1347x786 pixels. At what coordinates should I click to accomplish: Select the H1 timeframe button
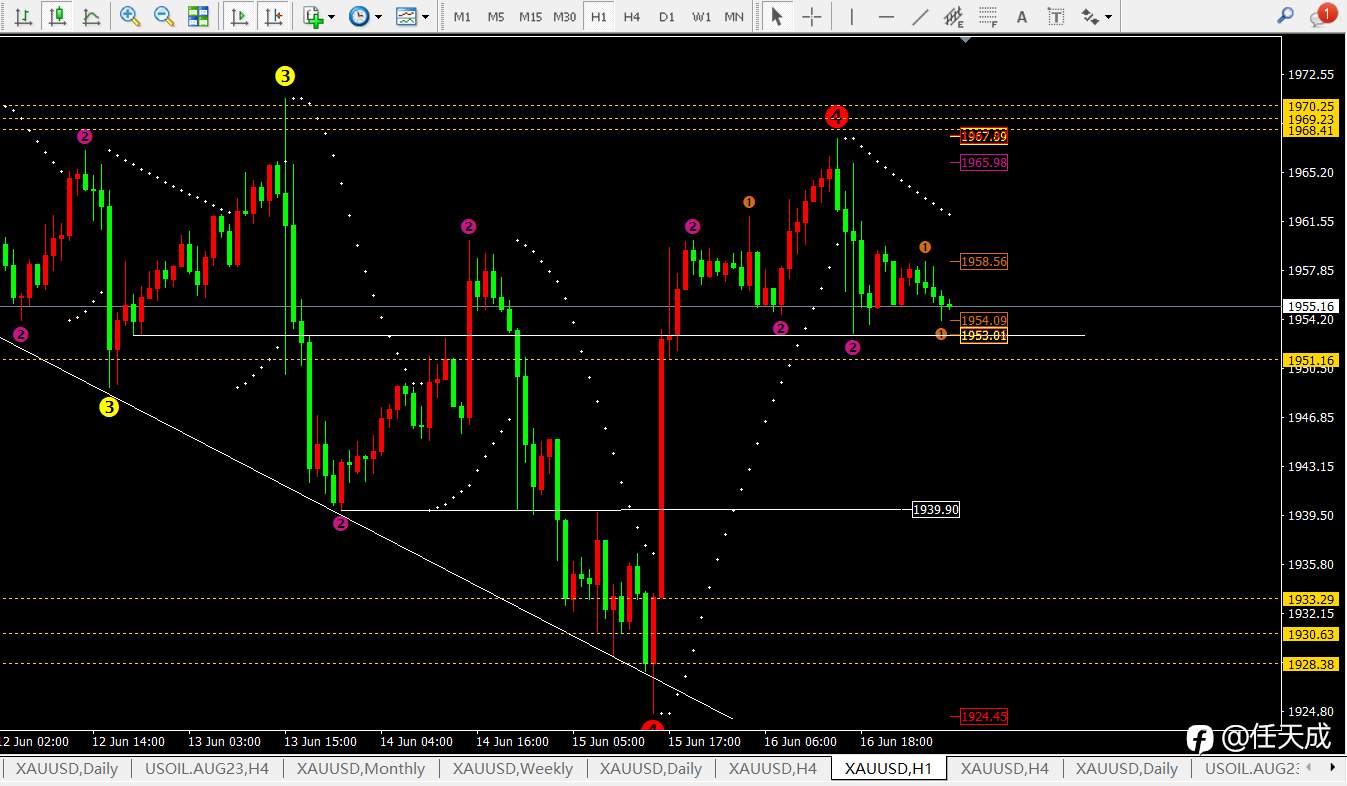coord(598,17)
